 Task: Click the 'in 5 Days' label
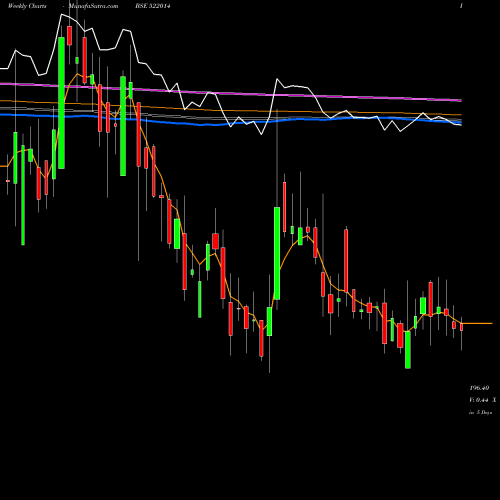point(480,412)
